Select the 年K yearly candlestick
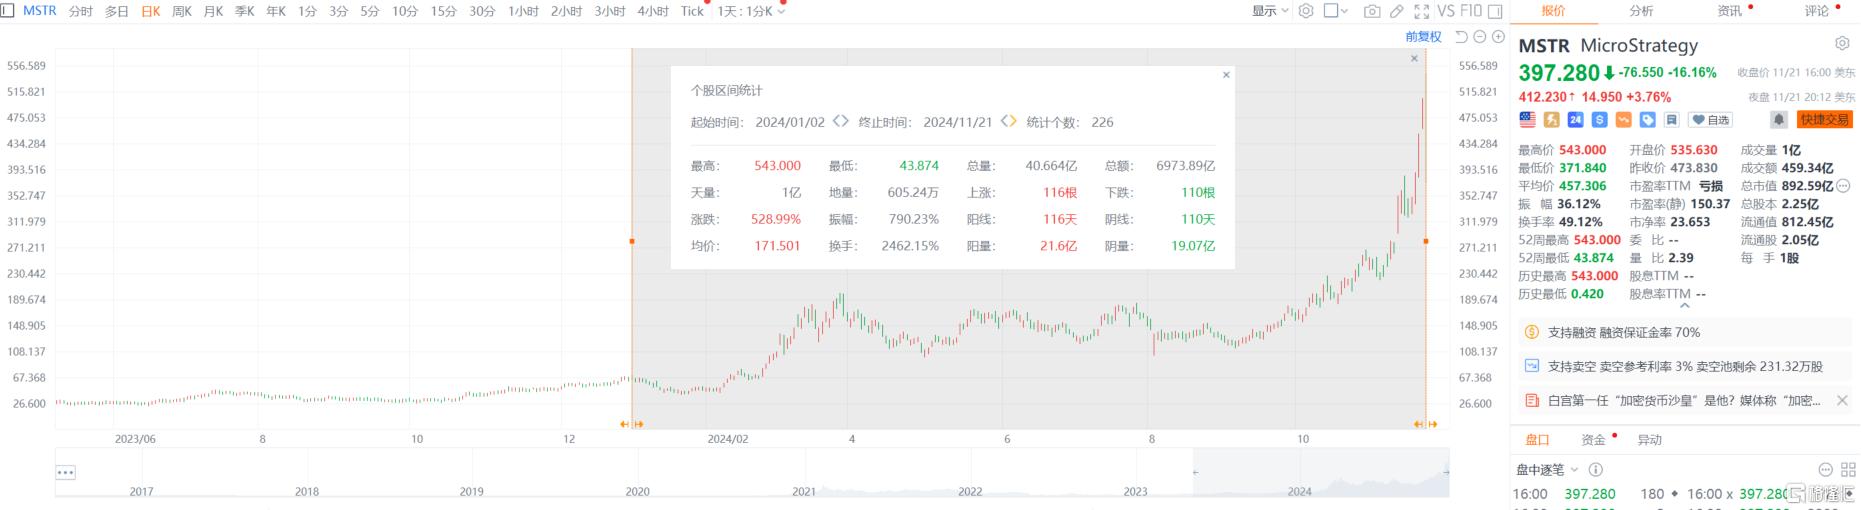This screenshot has width=1861, height=510. (x=276, y=11)
